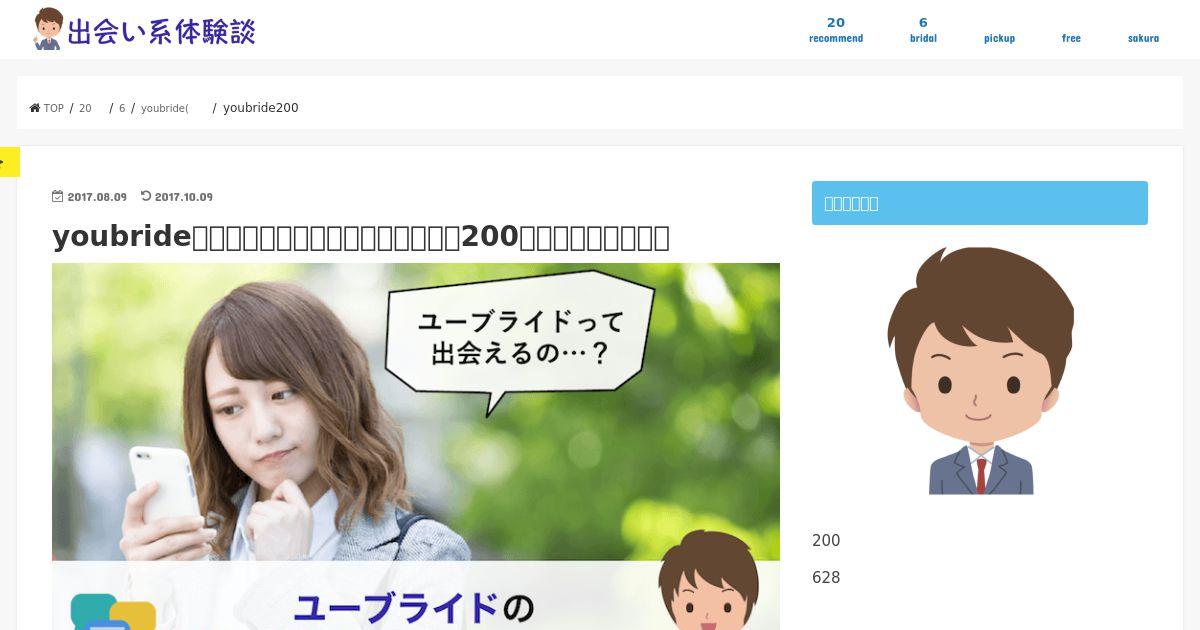Click the mascot avatar in site header

point(48,30)
